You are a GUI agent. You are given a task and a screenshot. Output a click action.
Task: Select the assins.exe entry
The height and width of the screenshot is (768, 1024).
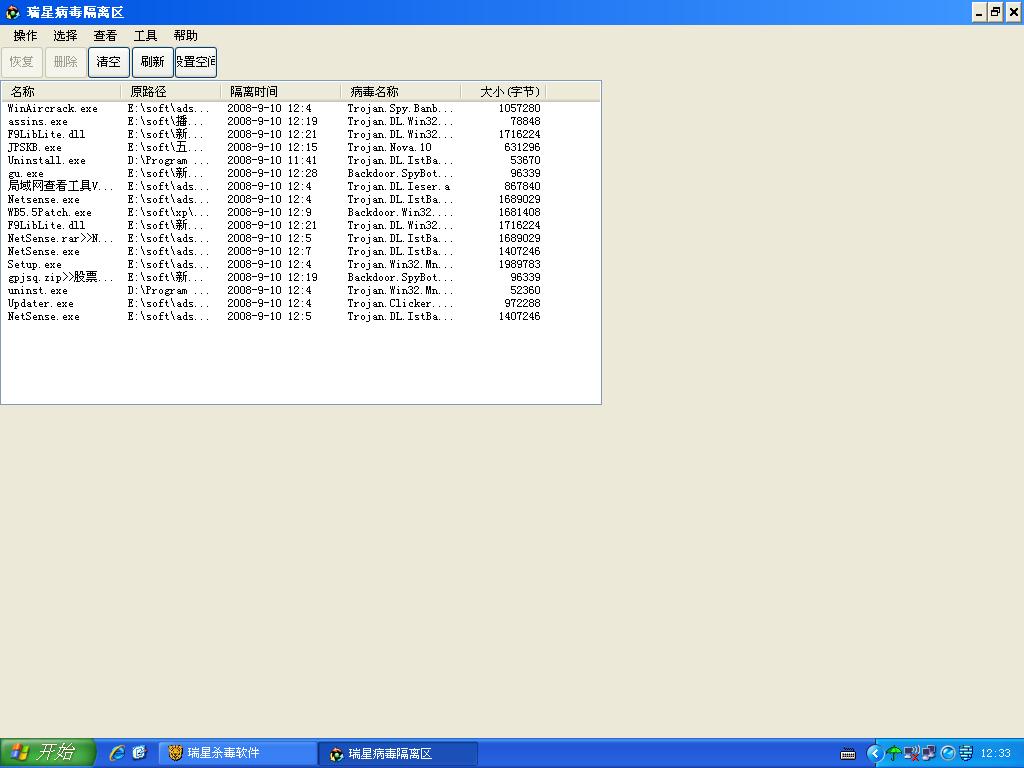point(38,121)
